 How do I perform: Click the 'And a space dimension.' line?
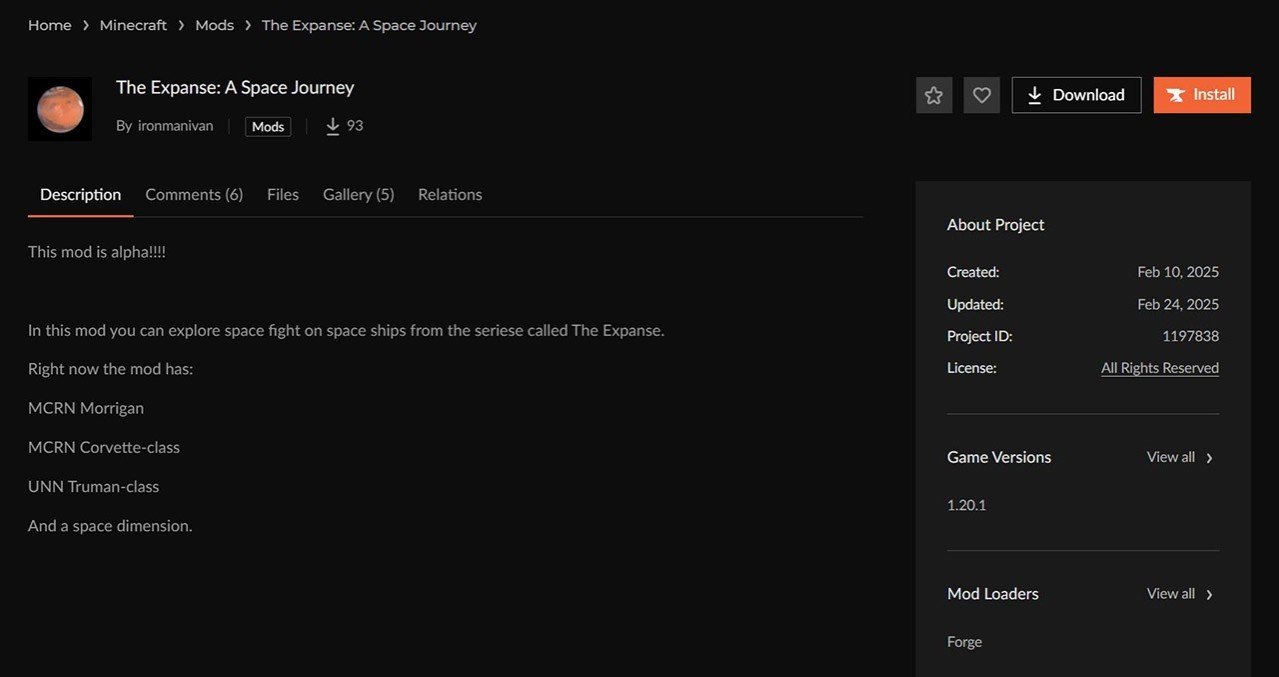(x=110, y=525)
